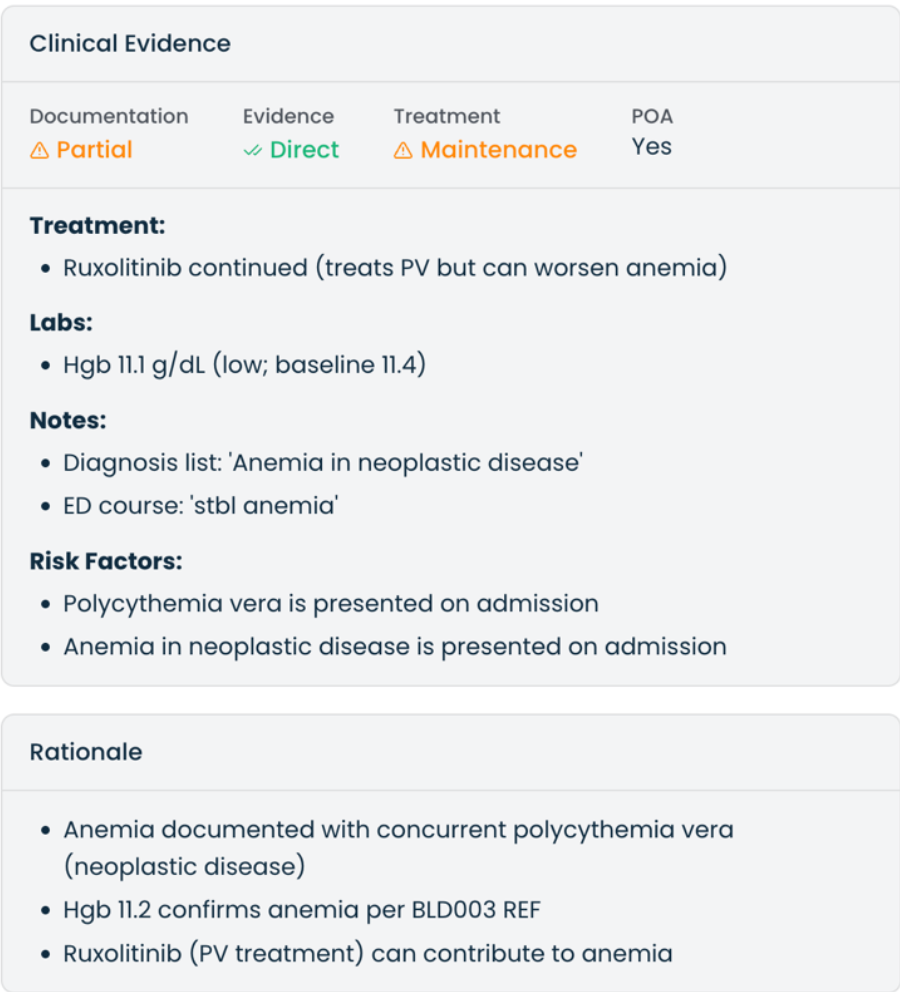Click the Labs section heading
The height and width of the screenshot is (992, 900).
pos(61,323)
